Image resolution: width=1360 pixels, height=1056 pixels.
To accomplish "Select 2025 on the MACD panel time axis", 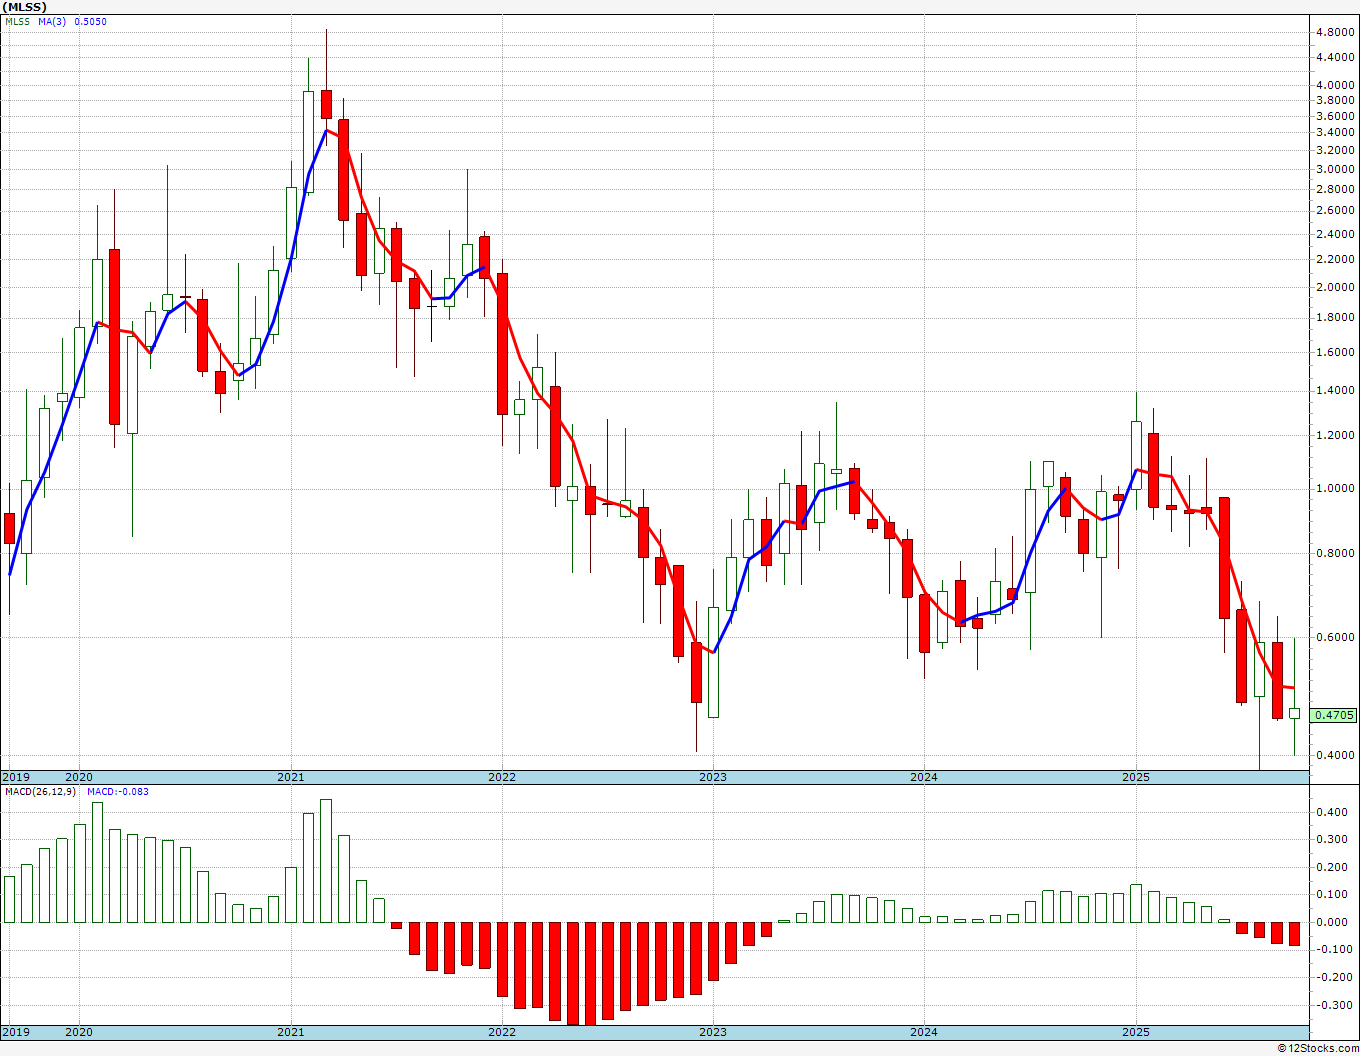I will click(x=1136, y=1032).
